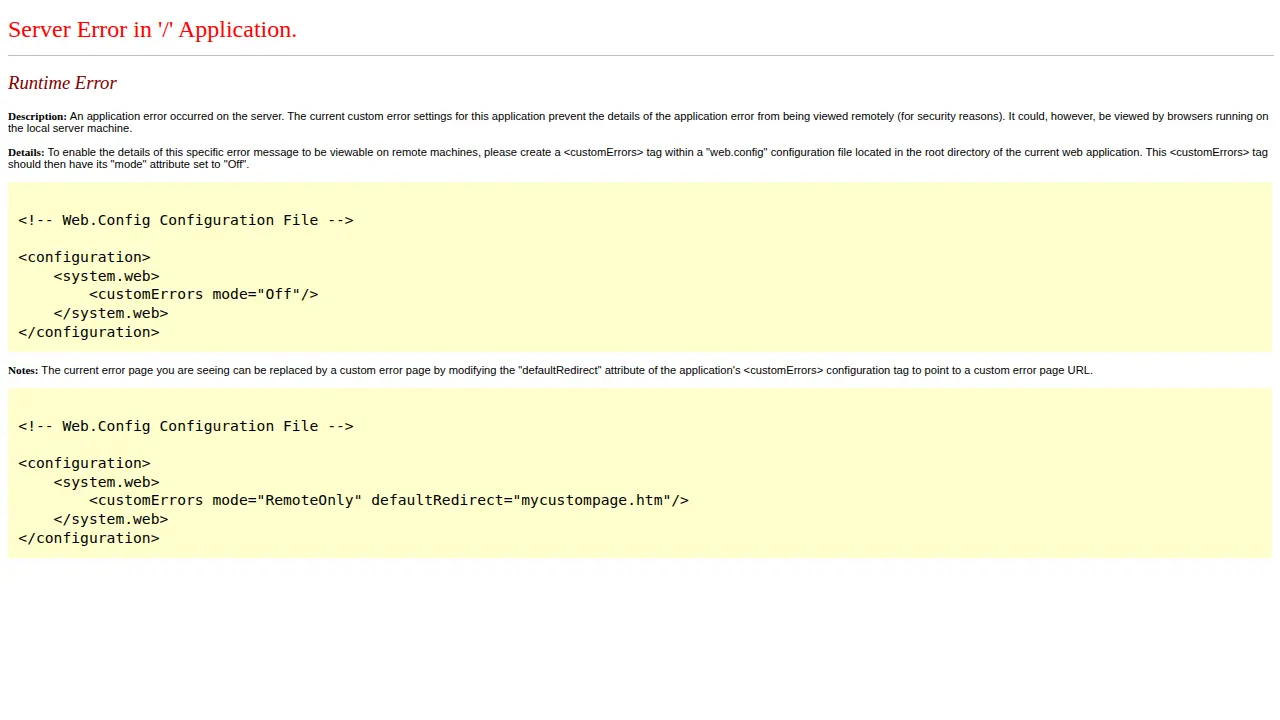Click the "Server Error in '/' Application." heading
1280x720 pixels.
tap(152, 30)
